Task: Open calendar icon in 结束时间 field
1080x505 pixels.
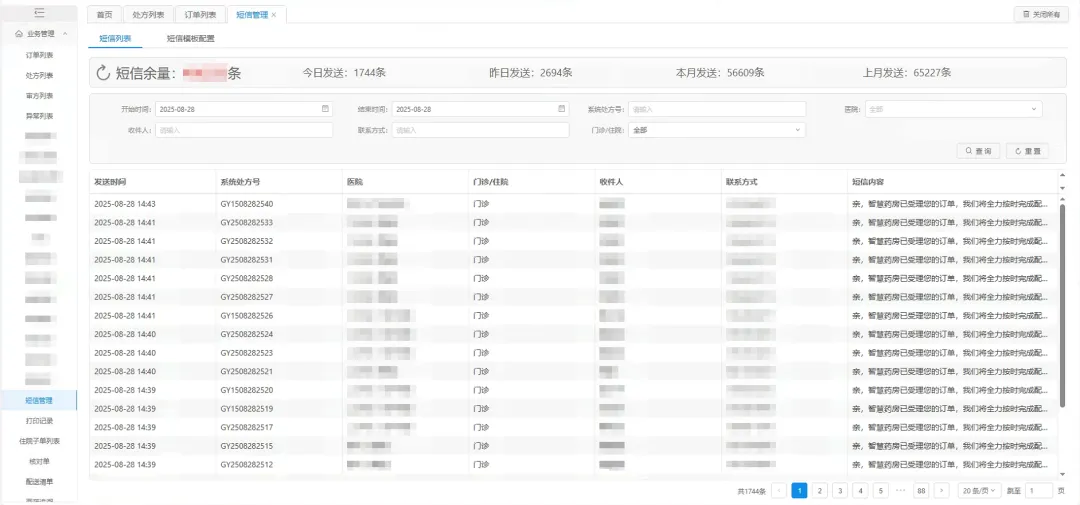Action: [562, 108]
